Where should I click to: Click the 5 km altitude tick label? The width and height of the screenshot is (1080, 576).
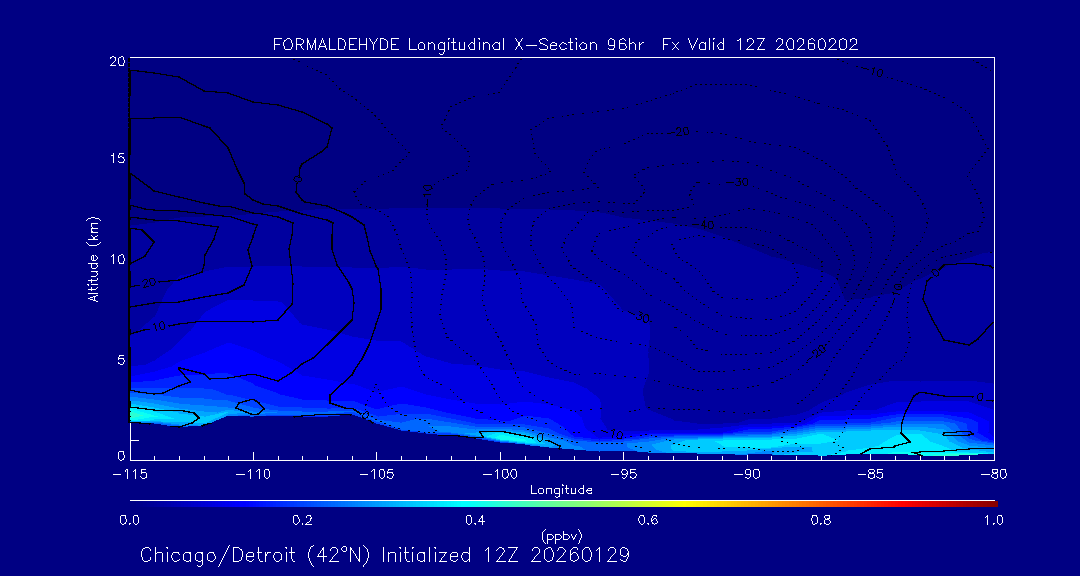(x=120, y=359)
